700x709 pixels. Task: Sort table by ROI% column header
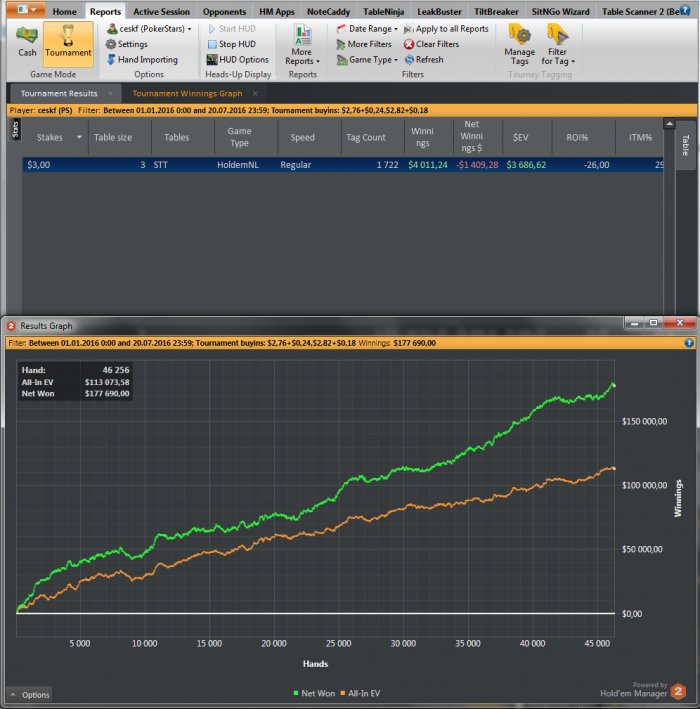(x=577, y=137)
